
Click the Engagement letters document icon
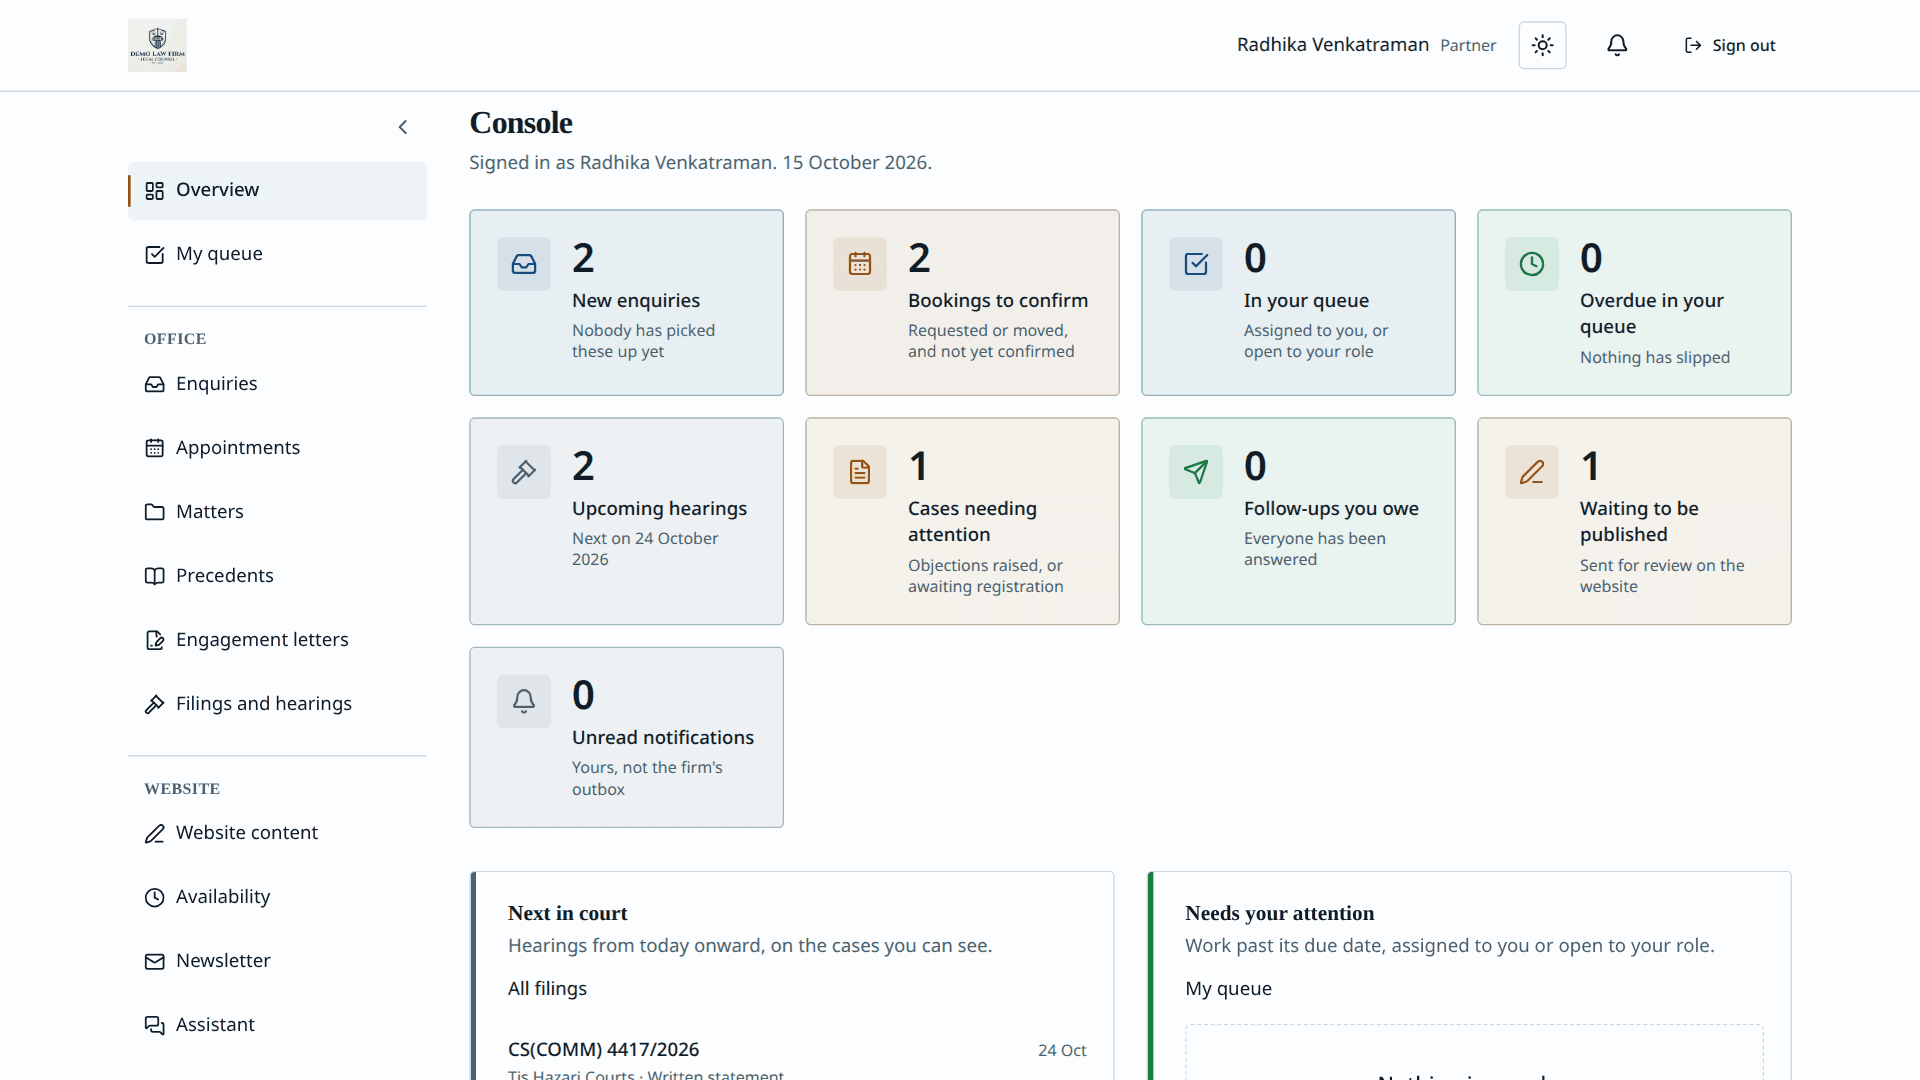point(154,640)
